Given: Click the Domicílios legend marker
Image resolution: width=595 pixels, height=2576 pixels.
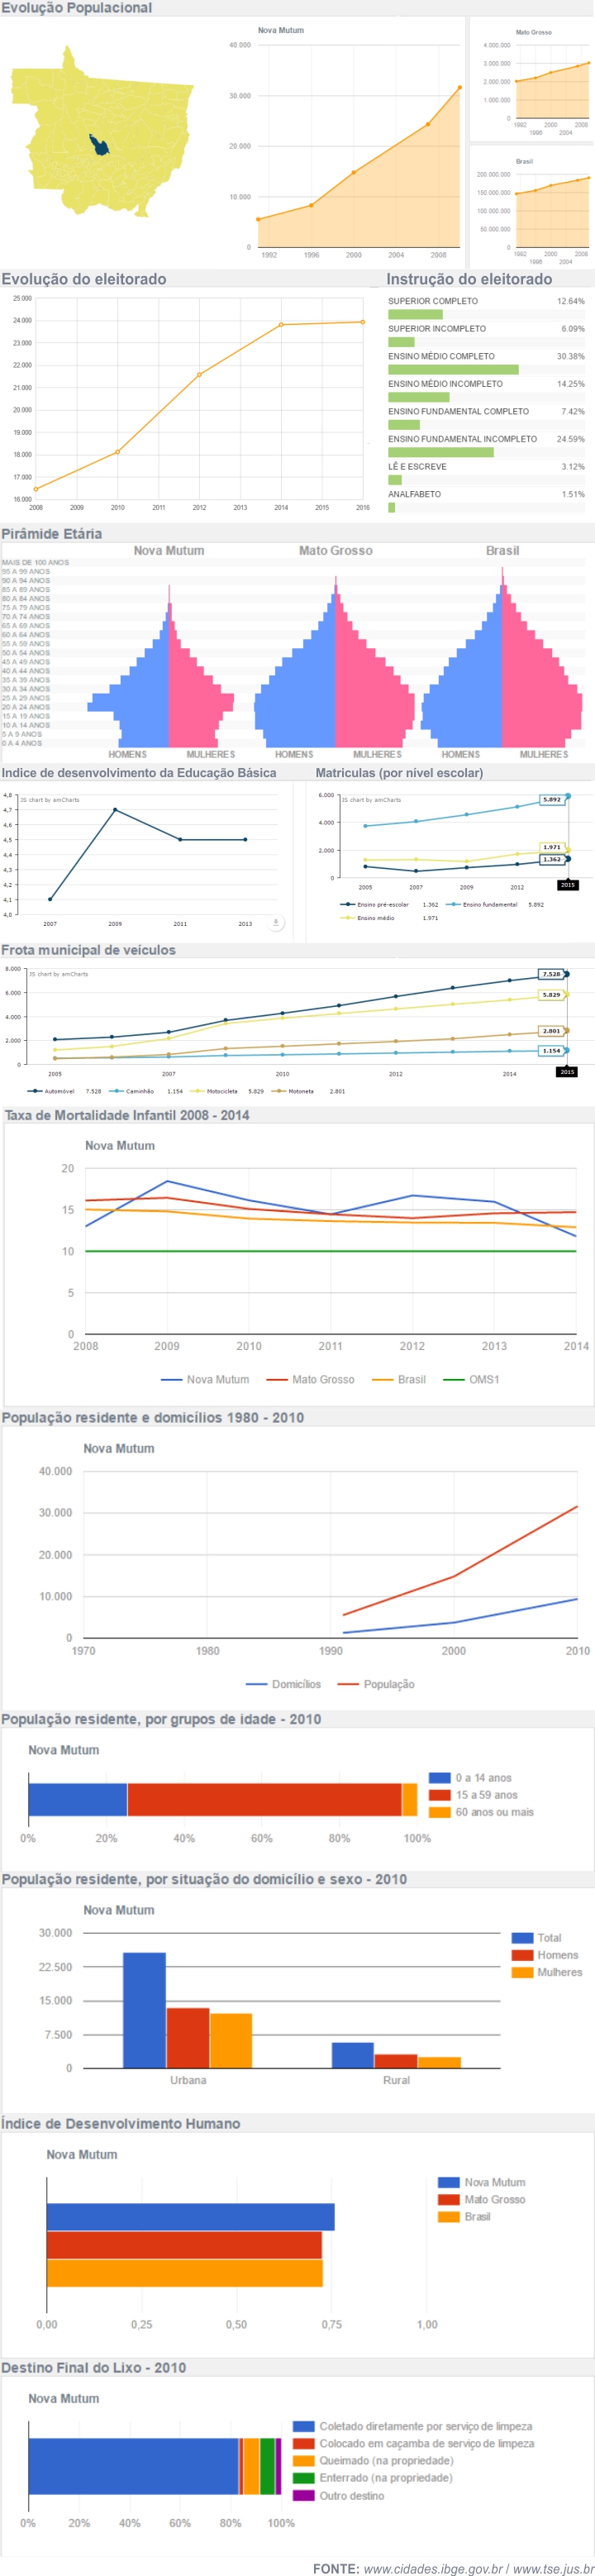Looking at the screenshot, I should [x=256, y=1684].
